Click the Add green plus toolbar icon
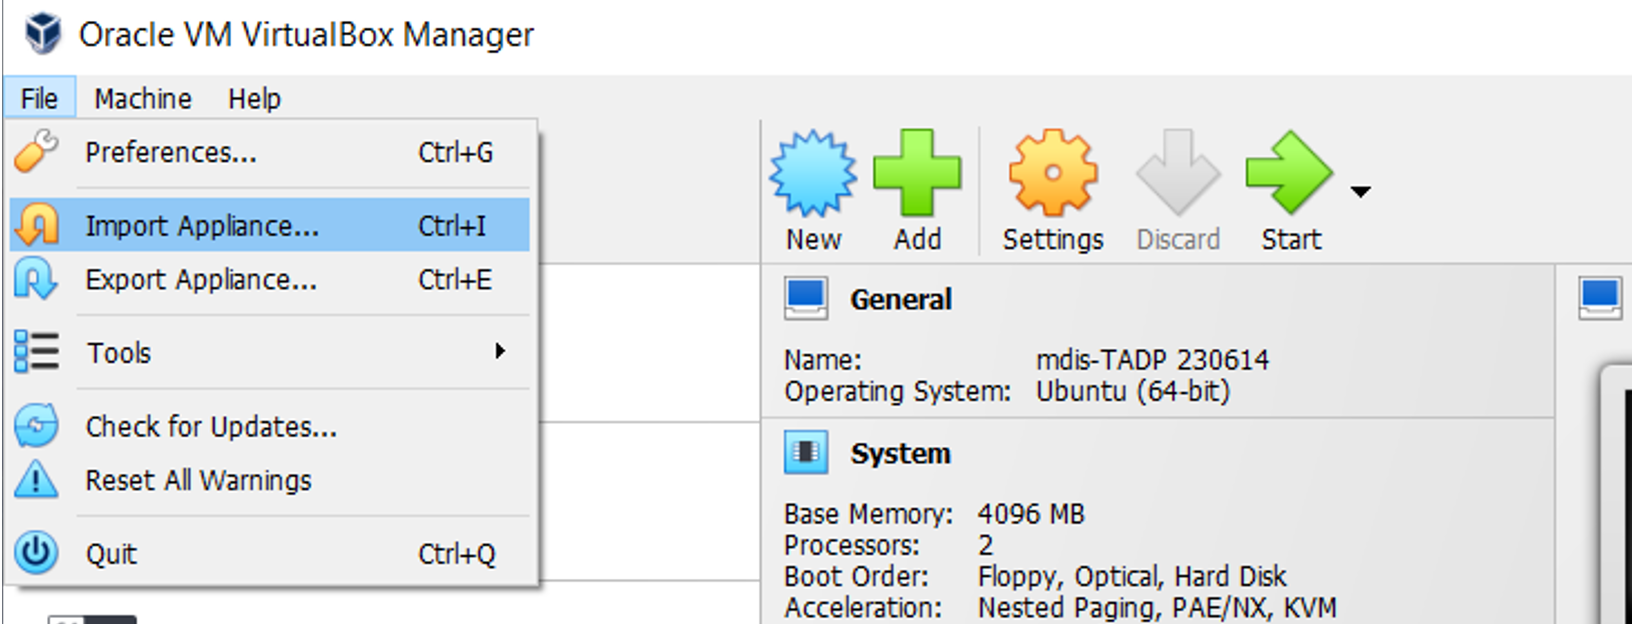The width and height of the screenshot is (1632, 624). tap(917, 172)
